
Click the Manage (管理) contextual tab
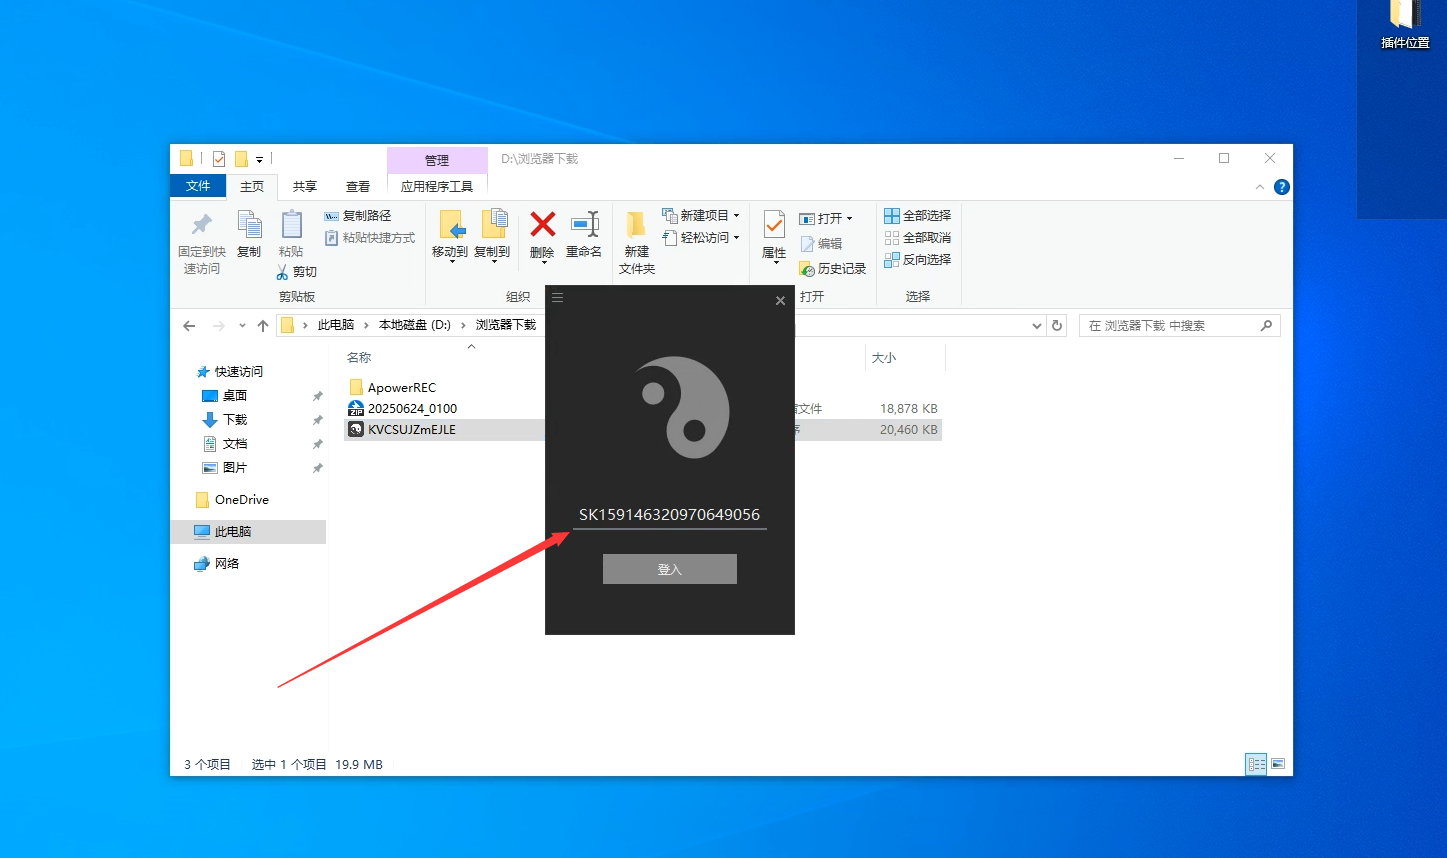(437, 160)
